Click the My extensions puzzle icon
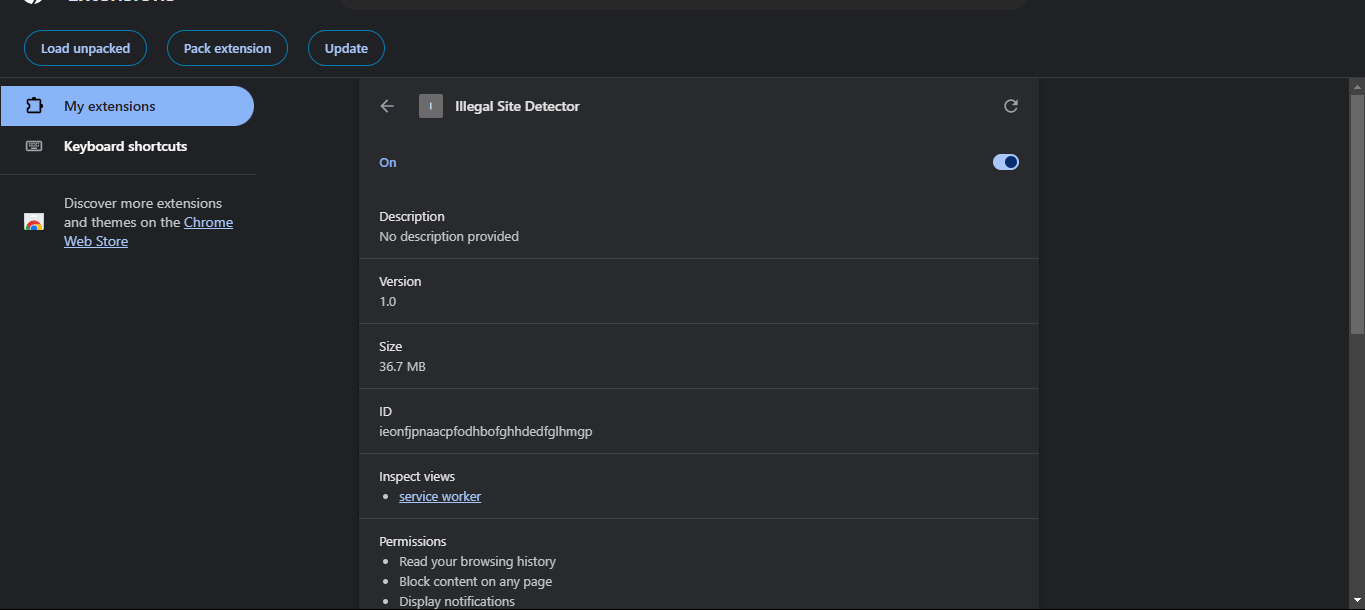 pos(34,106)
